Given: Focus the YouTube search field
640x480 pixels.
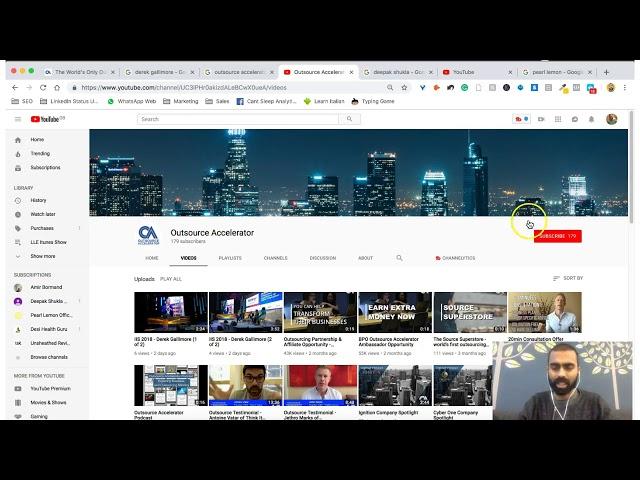Looking at the screenshot, I should pos(238,119).
